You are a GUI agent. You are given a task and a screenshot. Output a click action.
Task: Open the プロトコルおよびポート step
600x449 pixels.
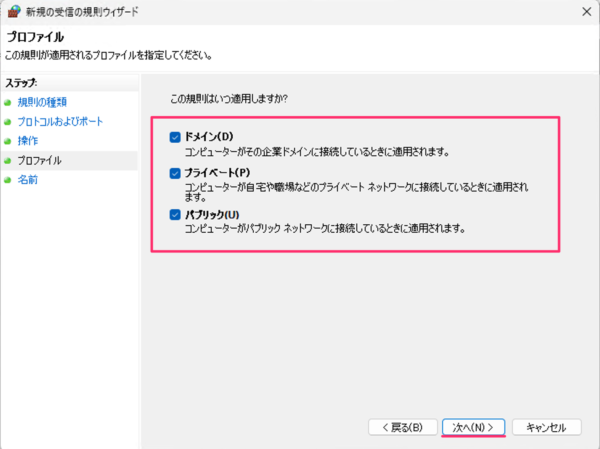[x=60, y=122]
